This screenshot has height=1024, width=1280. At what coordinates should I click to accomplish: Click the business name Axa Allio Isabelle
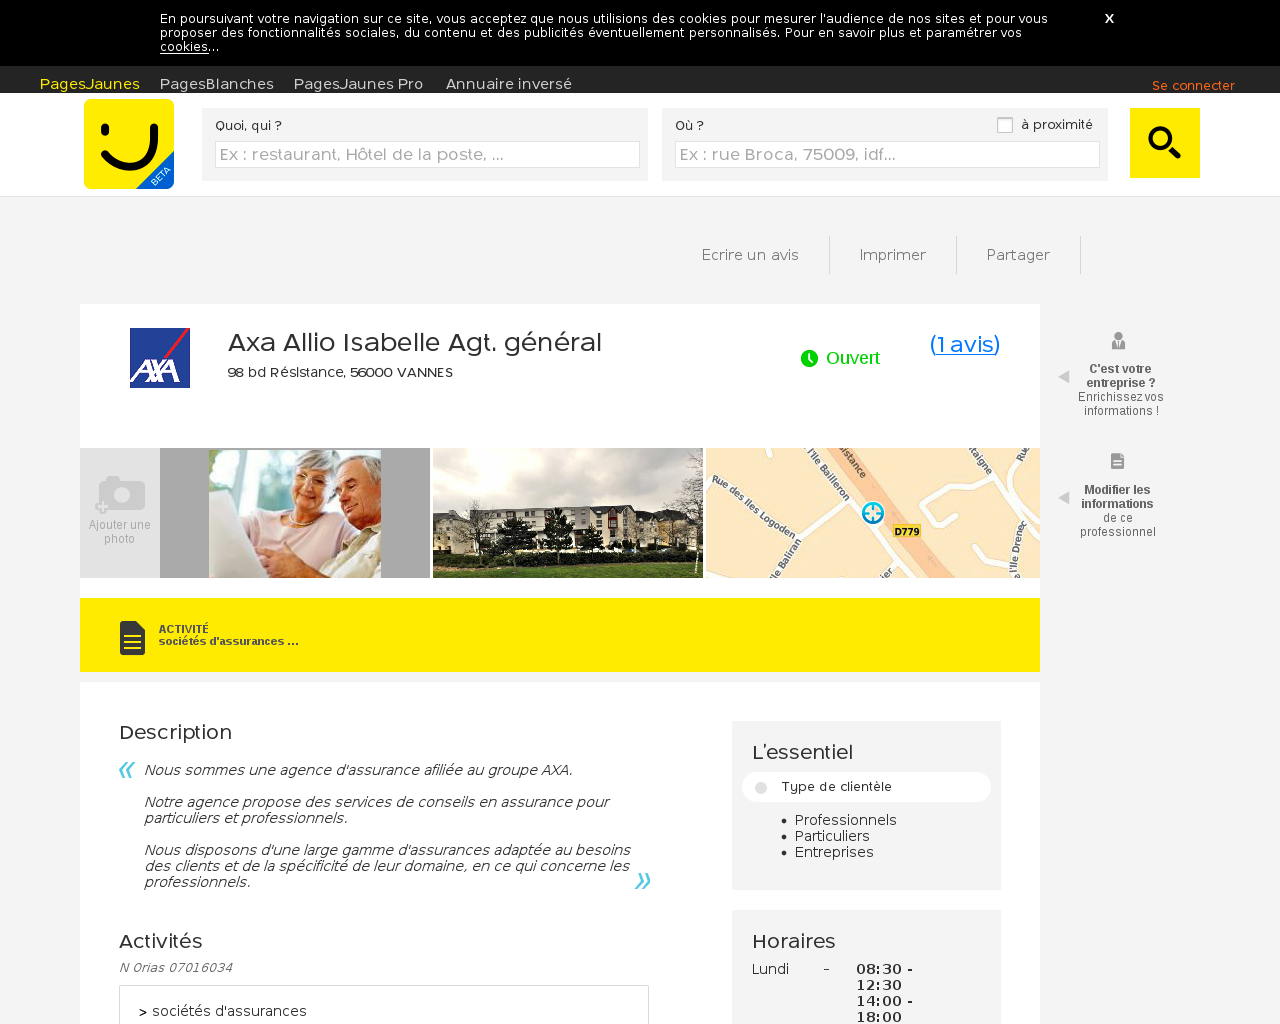point(415,342)
